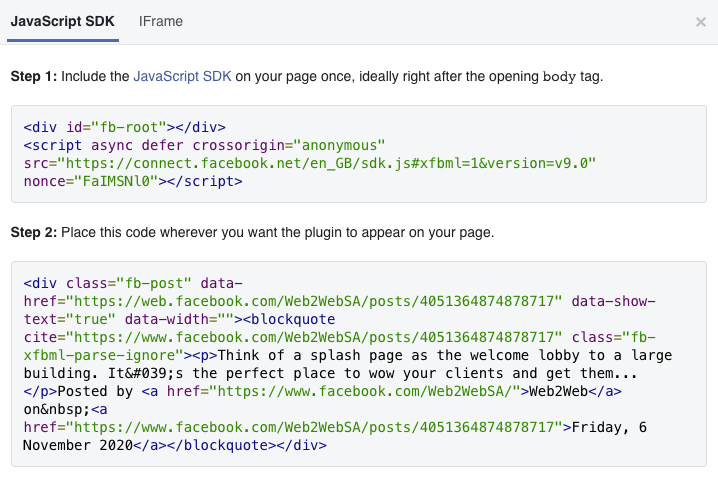This screenshot has width=718, height=488.
Task: Switch to the IFrame tab
Action: point(161,22)
